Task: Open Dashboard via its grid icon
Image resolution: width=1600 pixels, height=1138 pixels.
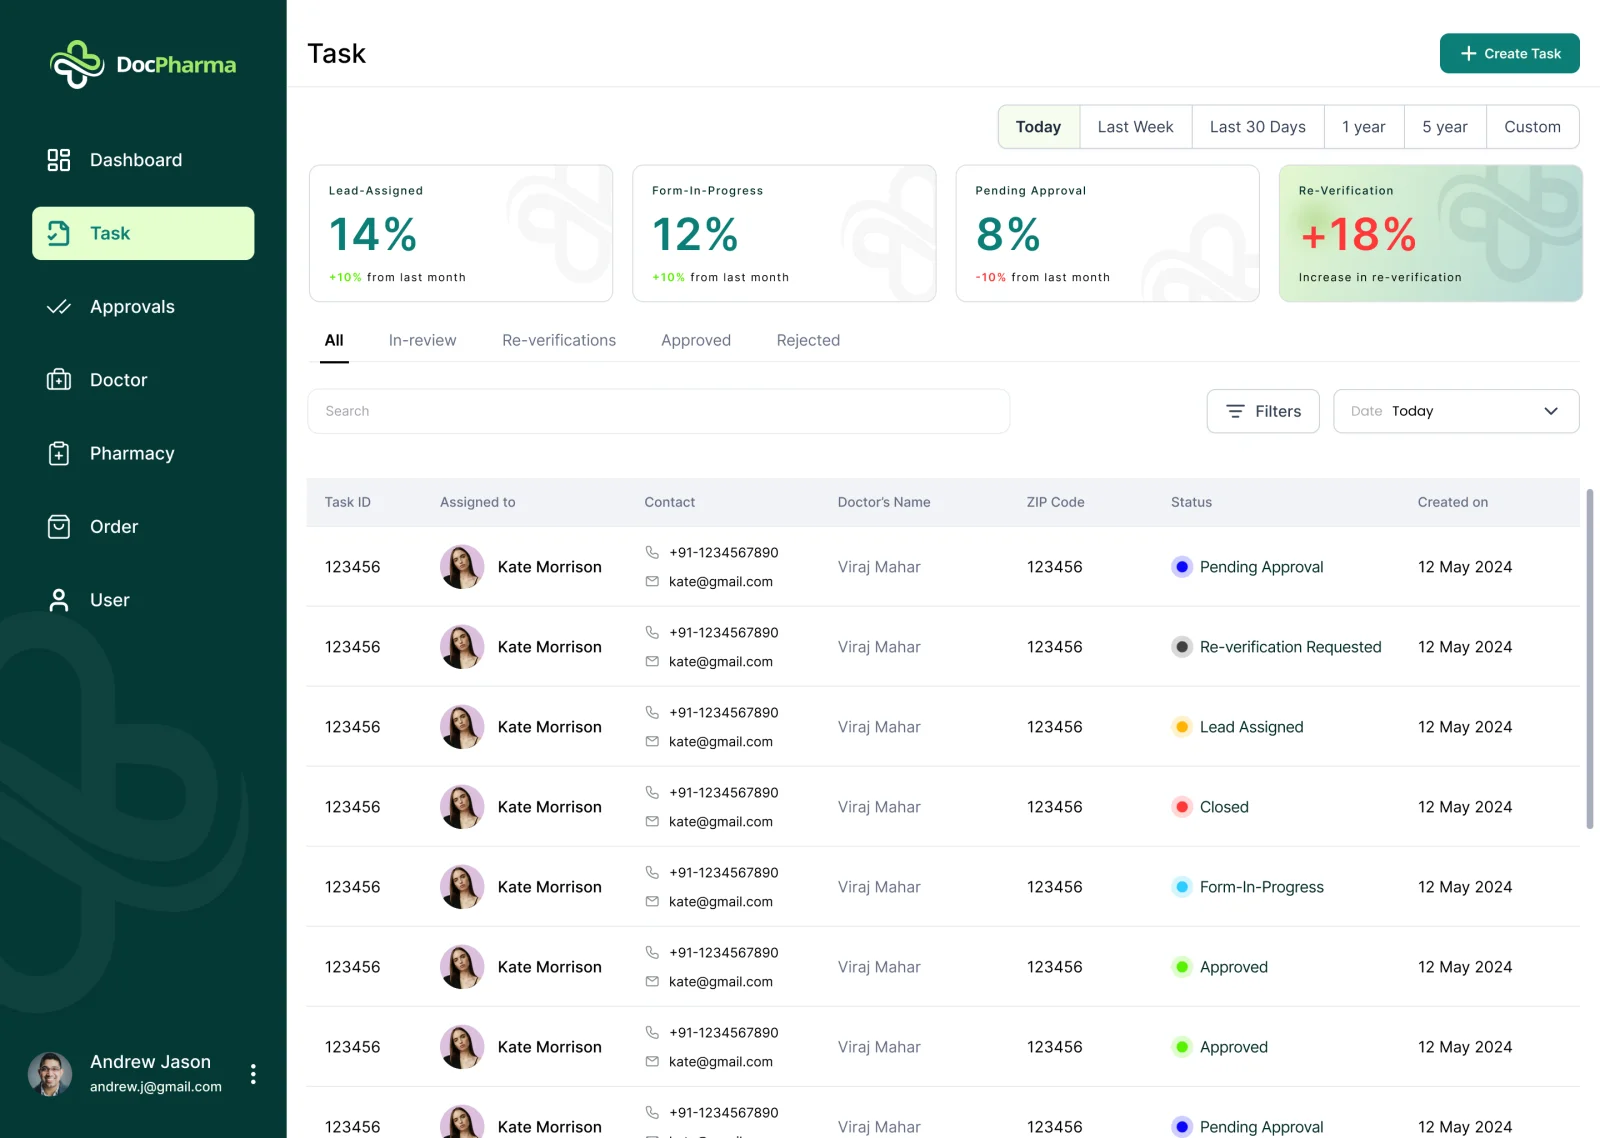Action: 59,160
